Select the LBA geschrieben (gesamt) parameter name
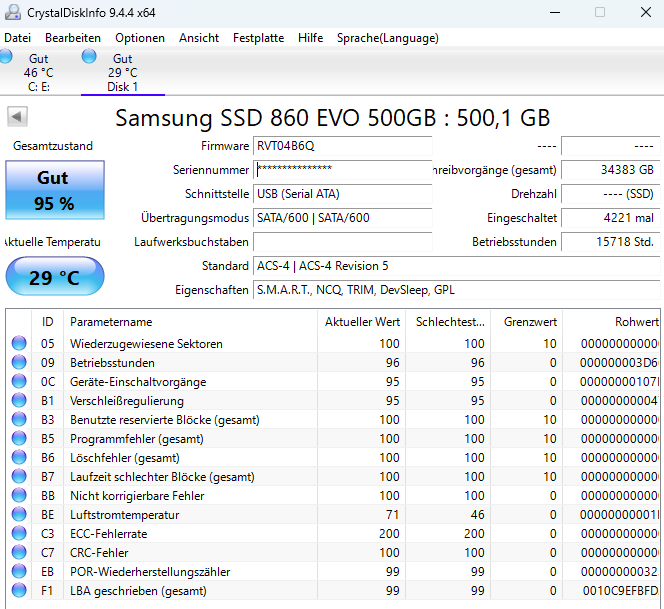 coord(138,591)
